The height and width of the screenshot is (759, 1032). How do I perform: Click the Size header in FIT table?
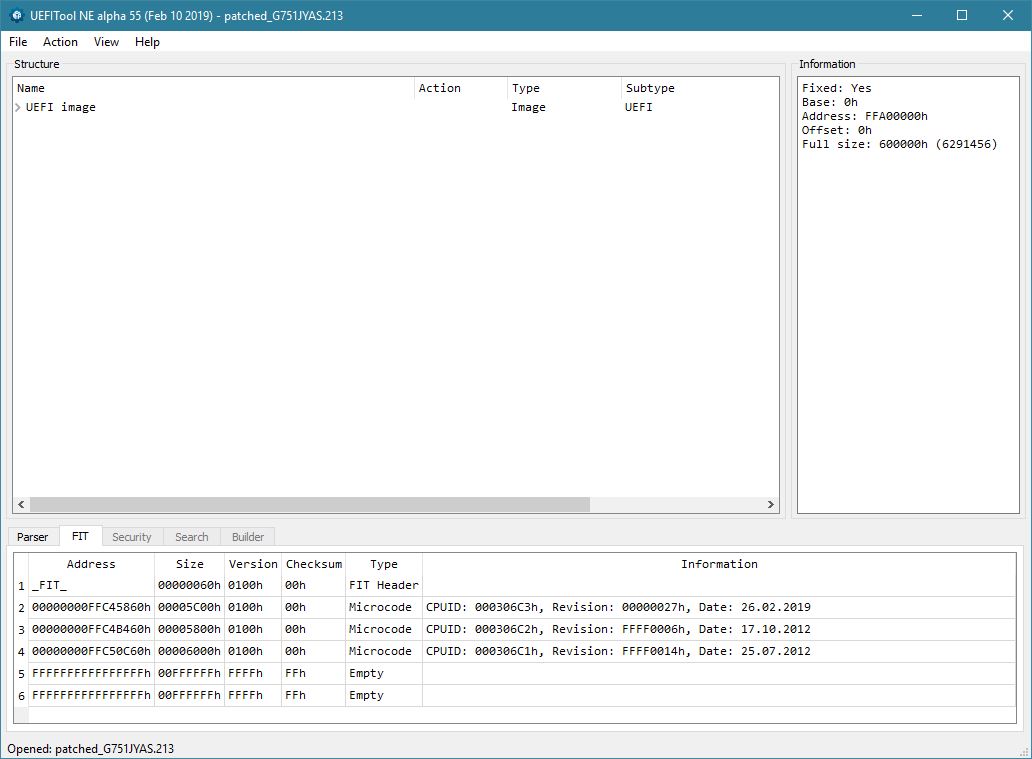coord(190,564)
